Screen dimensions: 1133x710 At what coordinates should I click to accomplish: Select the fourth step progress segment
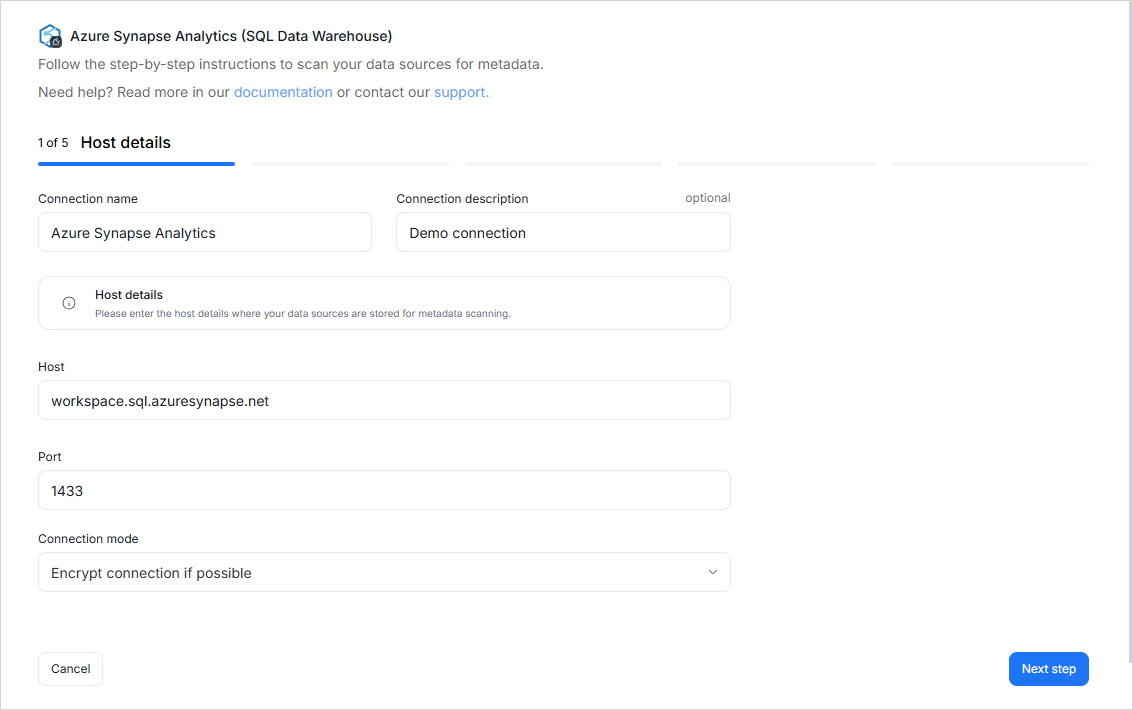coord(777,163)
